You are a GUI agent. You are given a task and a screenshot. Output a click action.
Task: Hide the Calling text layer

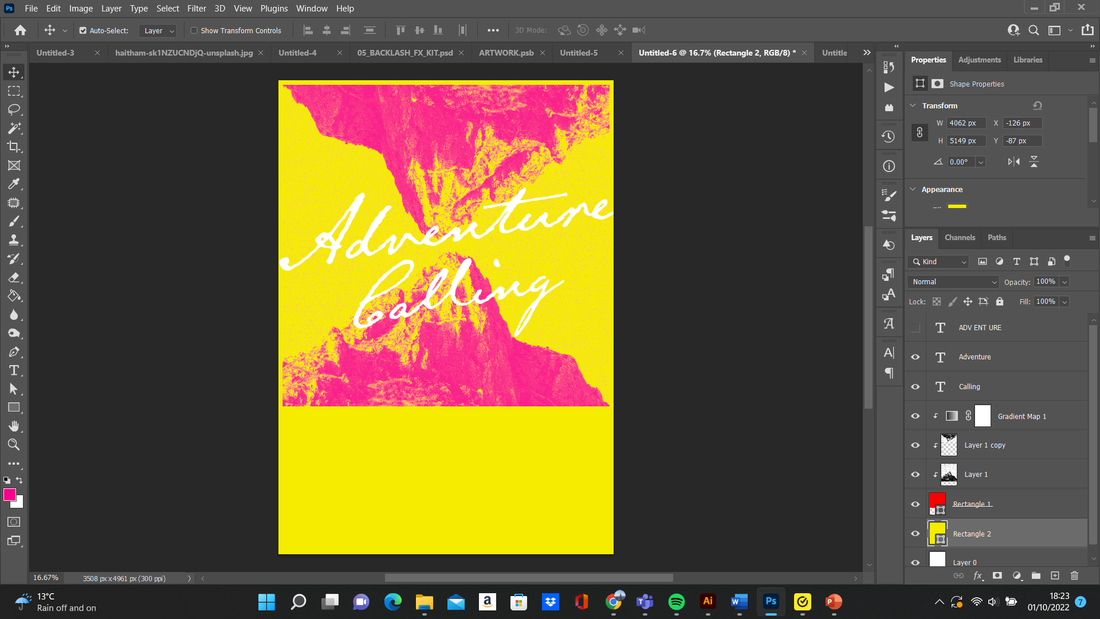pos(915,387)
